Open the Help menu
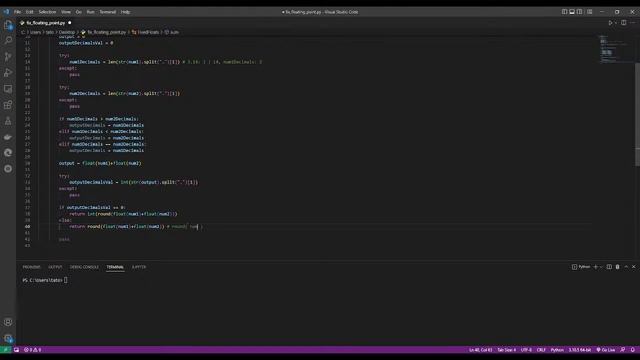This screenshot has width=640, height=360. click(126, 12)
